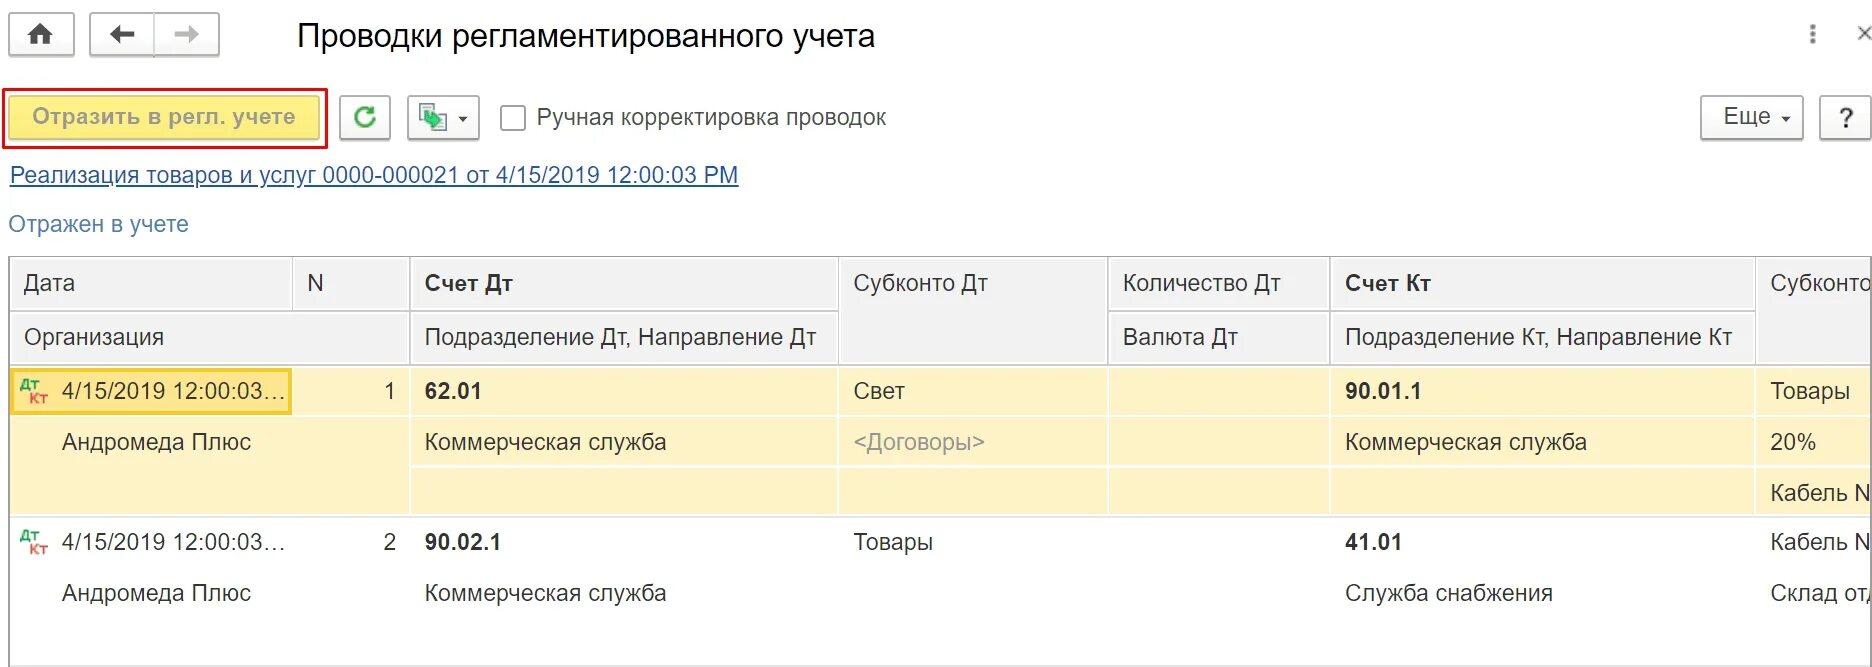
Task: Open help with the question mark button
Action: 1845,118
